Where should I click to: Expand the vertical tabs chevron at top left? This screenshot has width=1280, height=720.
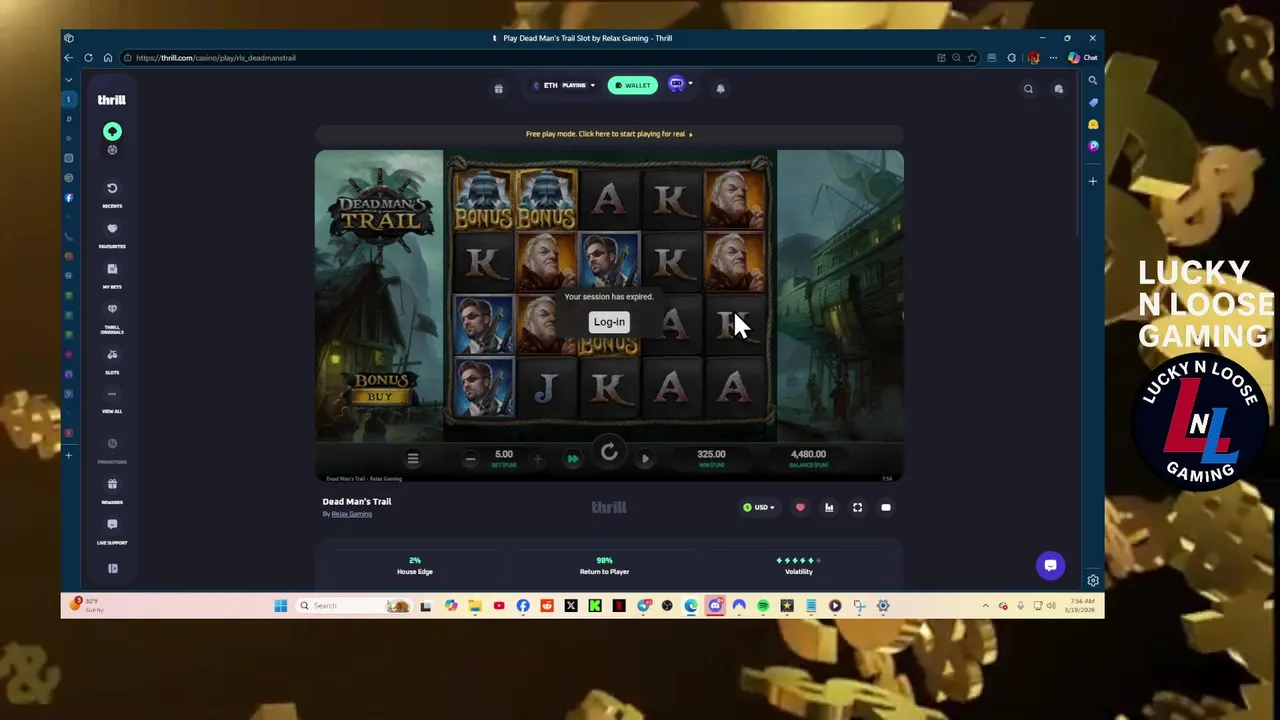click(69, 79)
